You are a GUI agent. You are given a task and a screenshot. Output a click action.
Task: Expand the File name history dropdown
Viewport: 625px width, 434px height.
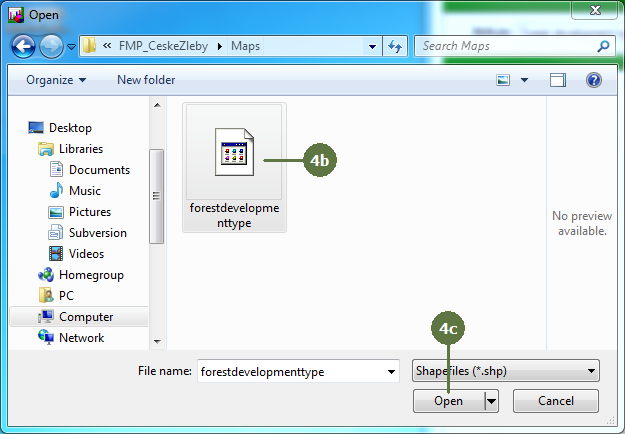pyautogui.click(x=391, y=371)
